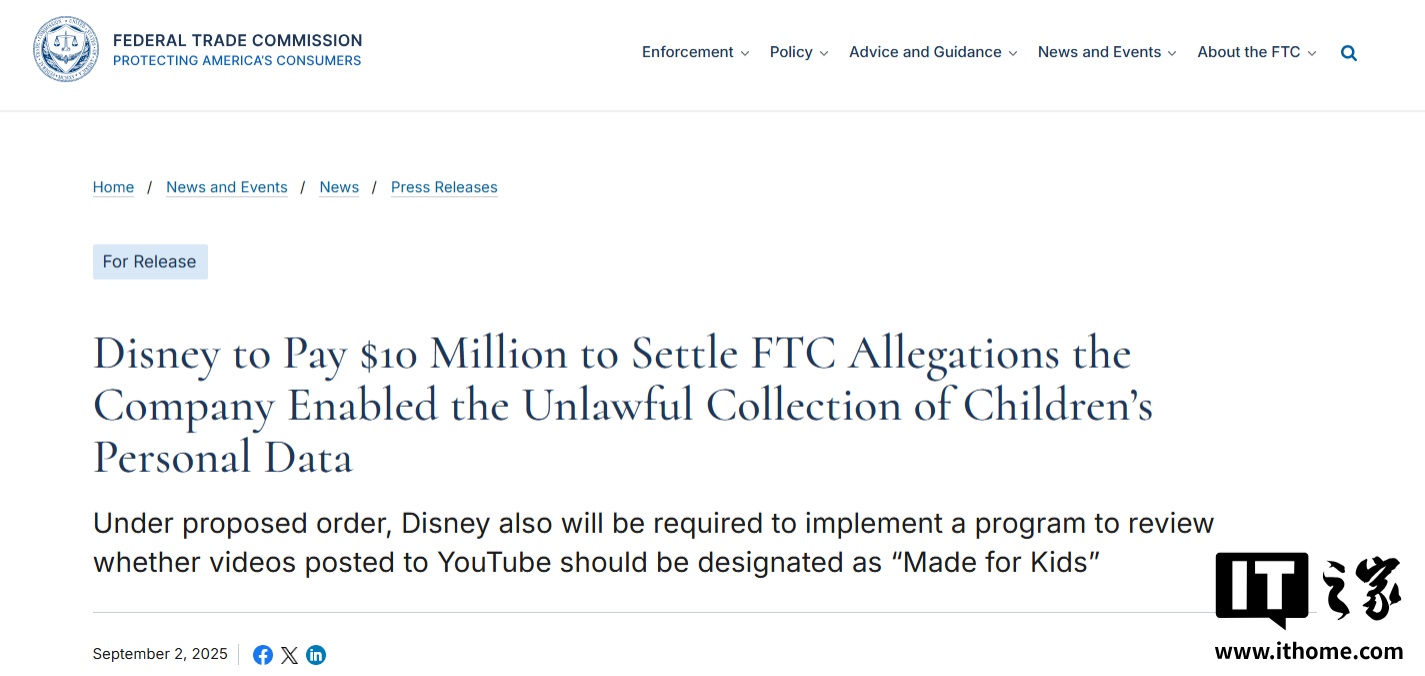Go to the Home breadcrumb link
This screenshot has height=676, width=1425.
[x=113, y=187]
